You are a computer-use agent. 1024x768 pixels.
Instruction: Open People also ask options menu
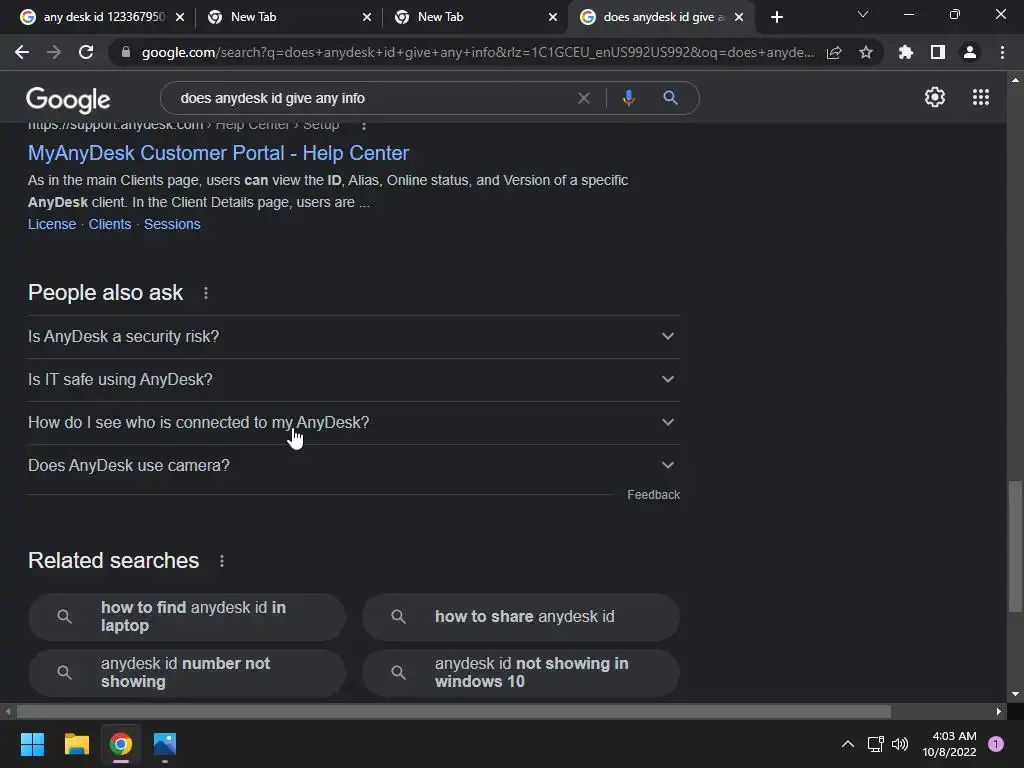pos(206,293)
